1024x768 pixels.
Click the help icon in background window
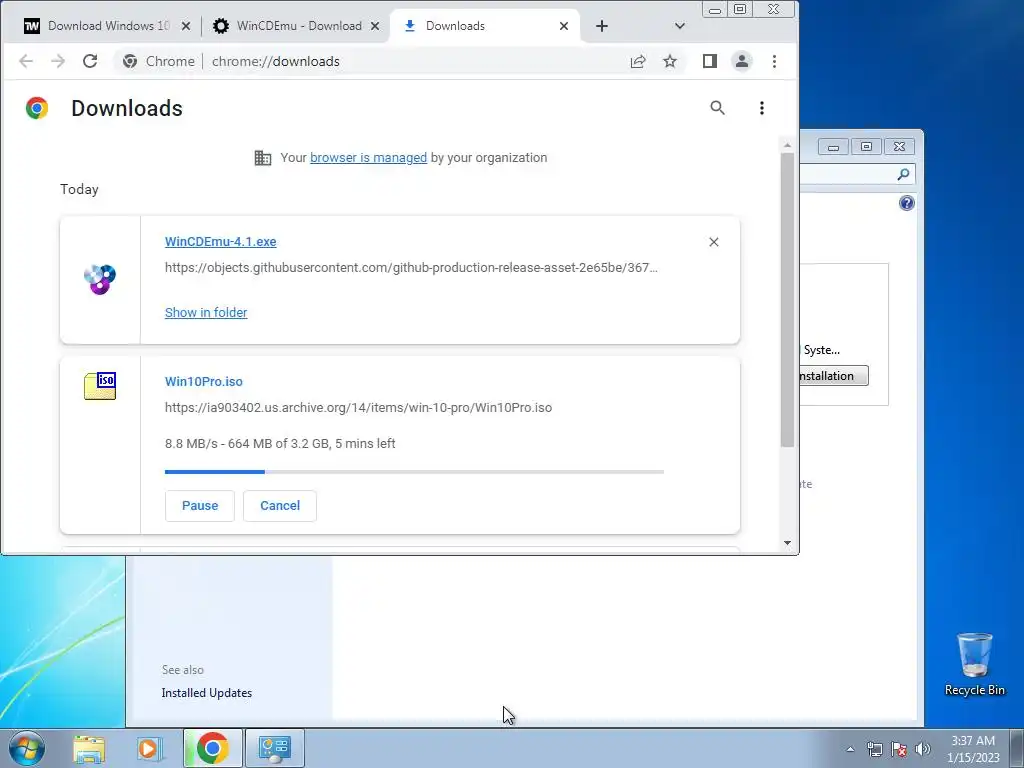coord(907,203)
